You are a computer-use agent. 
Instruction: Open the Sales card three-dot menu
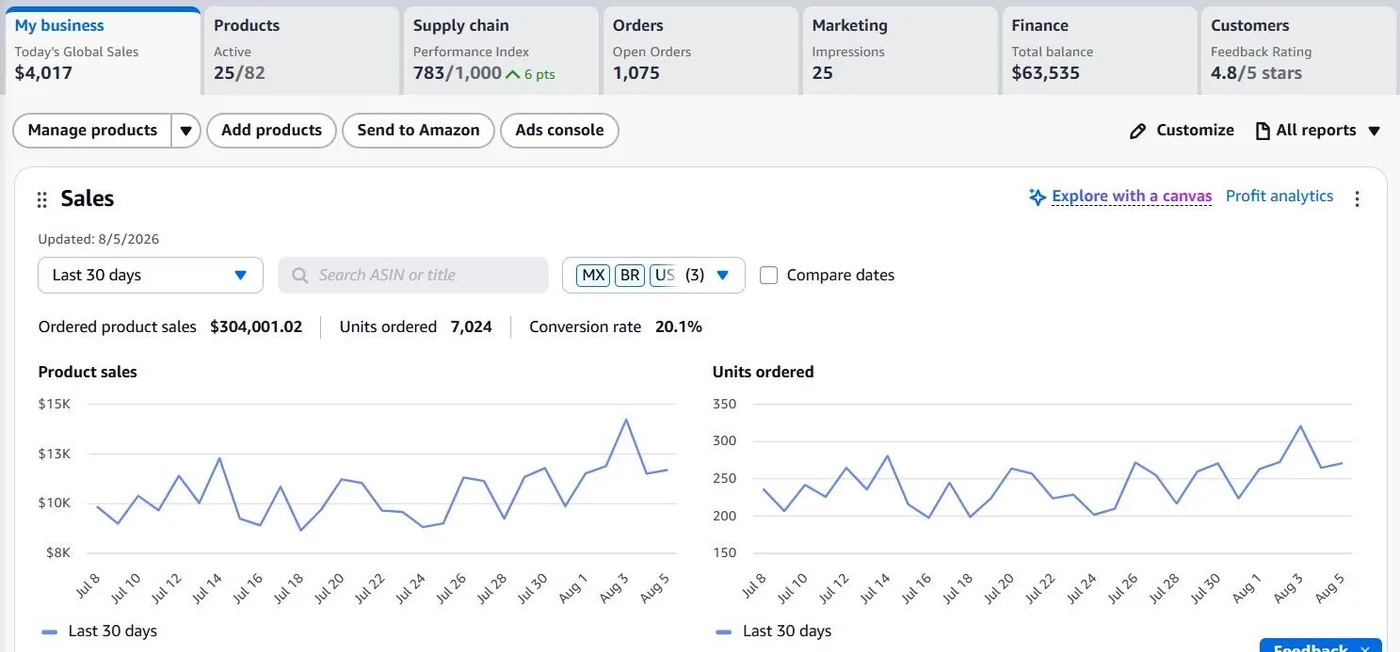1357,199
